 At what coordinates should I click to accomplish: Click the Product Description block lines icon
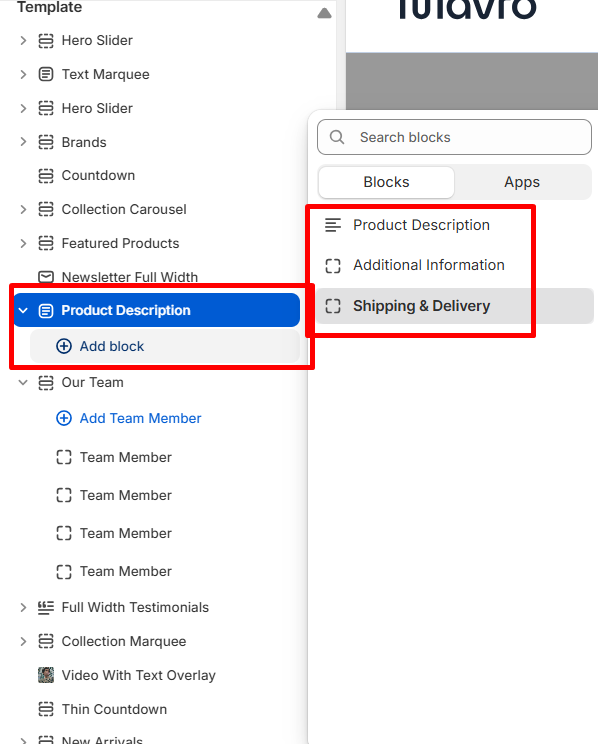[333, 225]
